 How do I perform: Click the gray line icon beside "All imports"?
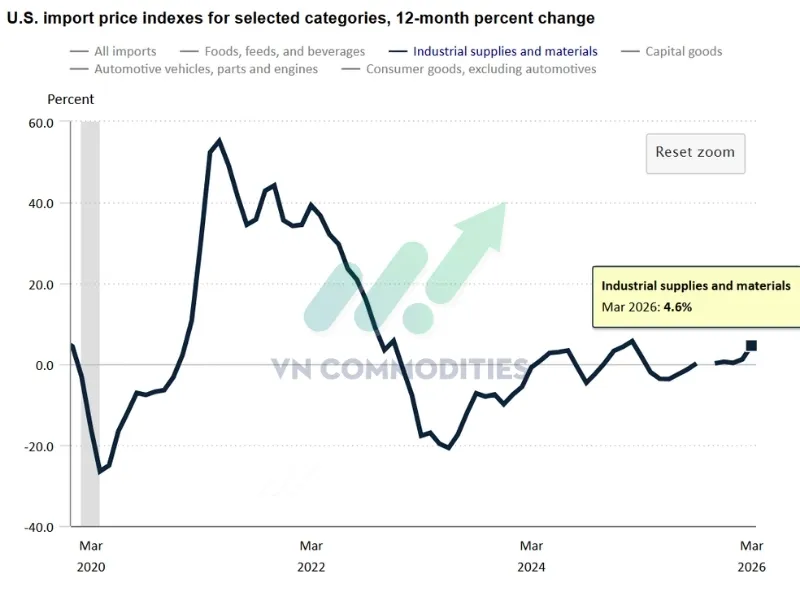78,51
